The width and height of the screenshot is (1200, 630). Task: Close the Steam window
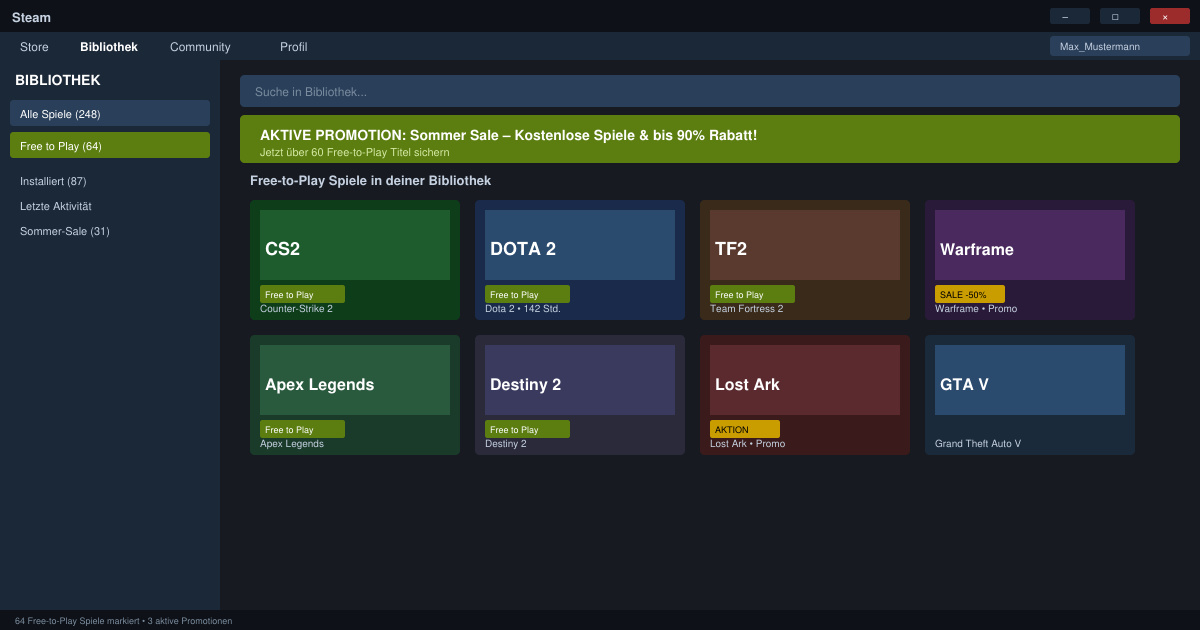(1170, 16)
